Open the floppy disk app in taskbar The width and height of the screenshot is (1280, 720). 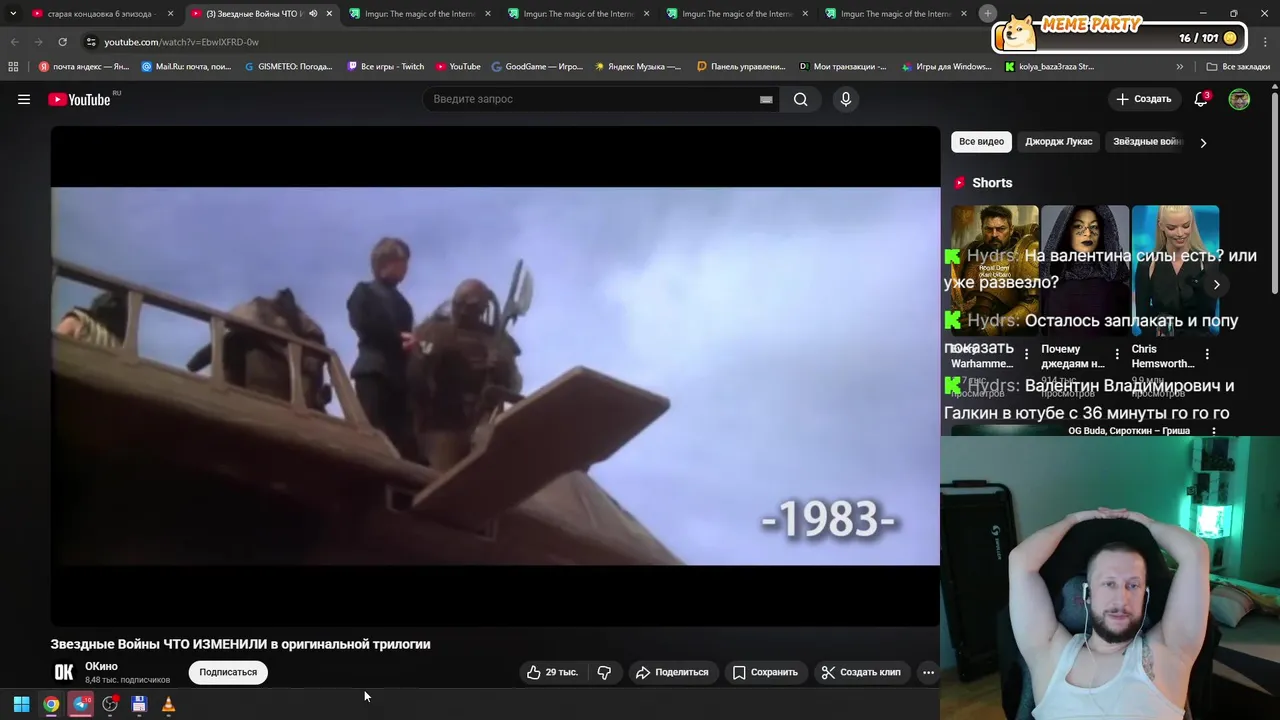[139, 704]
